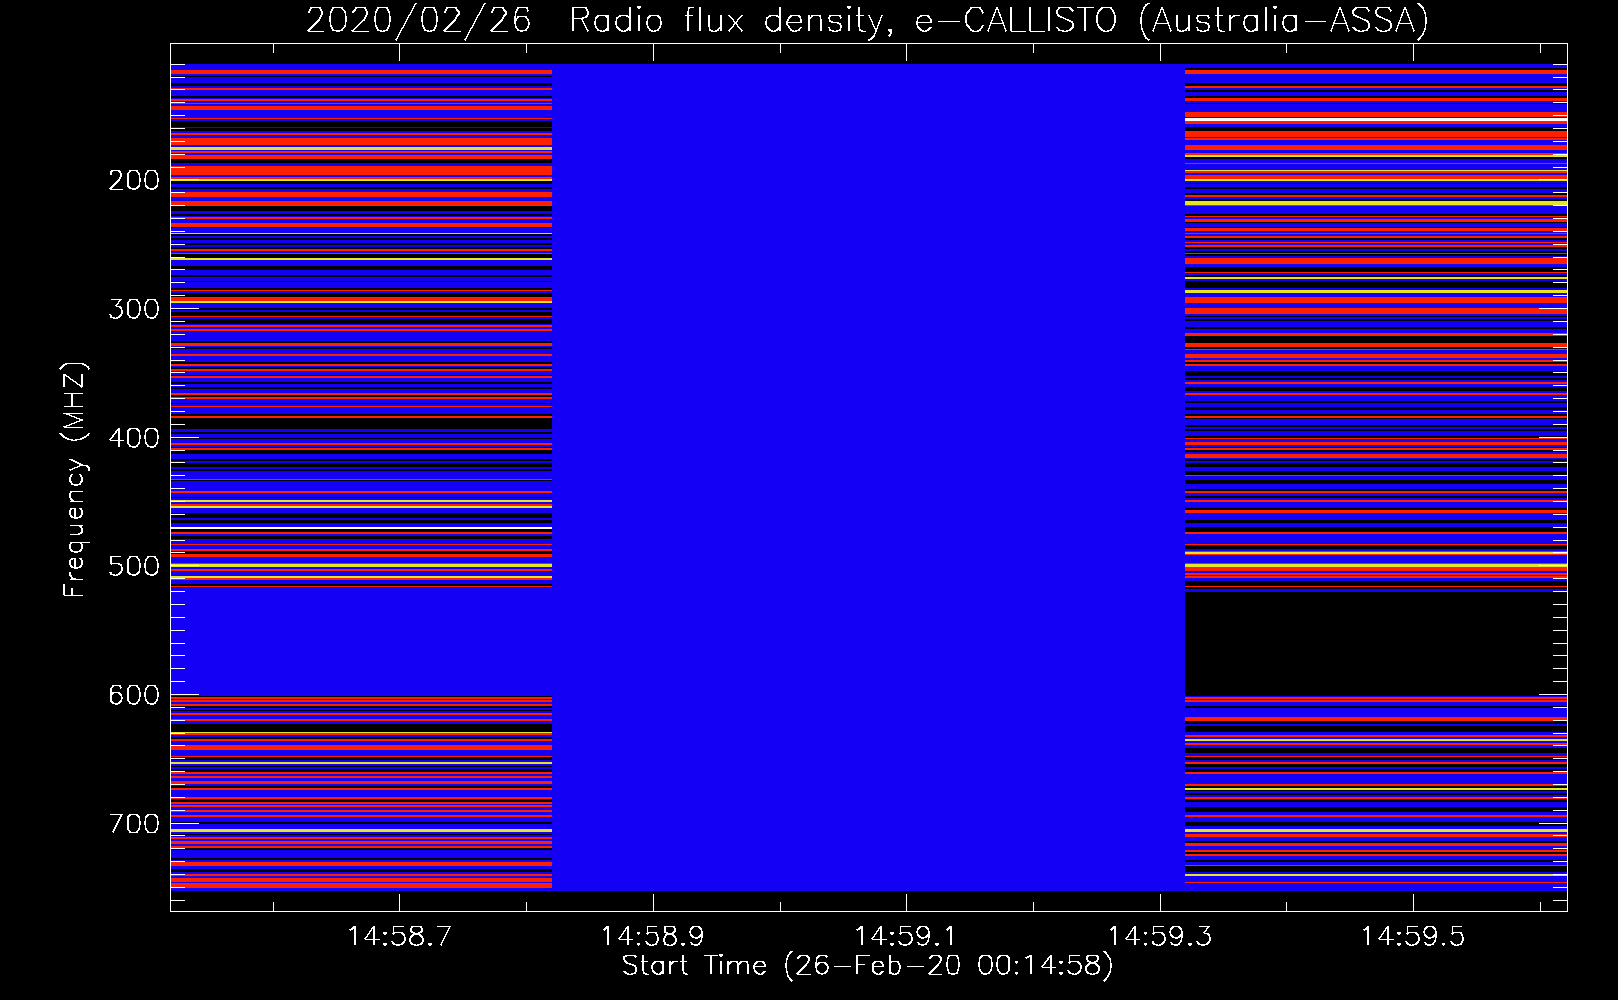Image resolution: width=1618 pixels, height=1000 pixels.
Task: Click the 700 frequency tick label
Action: pos(134,824)
